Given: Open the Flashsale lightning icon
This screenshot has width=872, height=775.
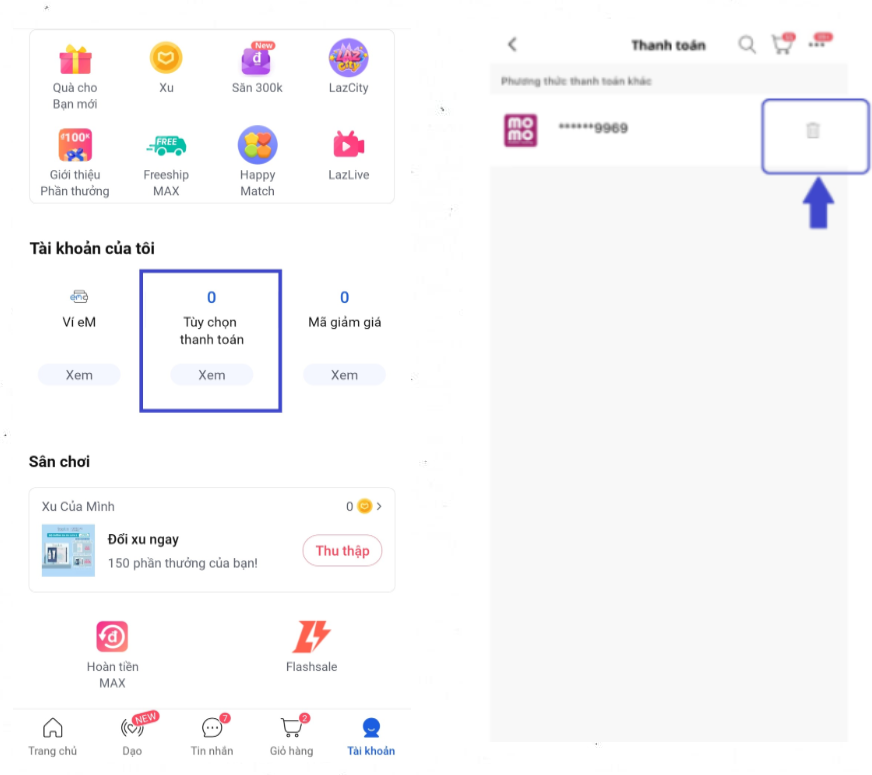Looking at the screenshot, I should pos(311,636).
